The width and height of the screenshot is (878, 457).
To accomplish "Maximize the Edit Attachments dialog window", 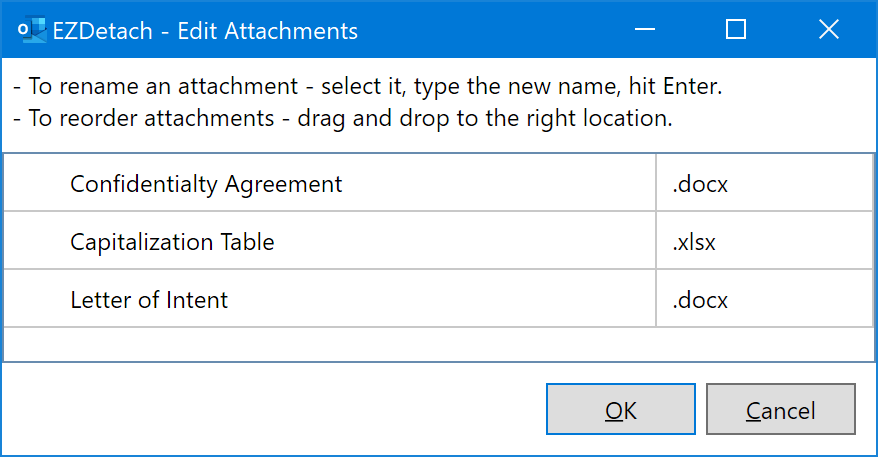I will (736, 29).
